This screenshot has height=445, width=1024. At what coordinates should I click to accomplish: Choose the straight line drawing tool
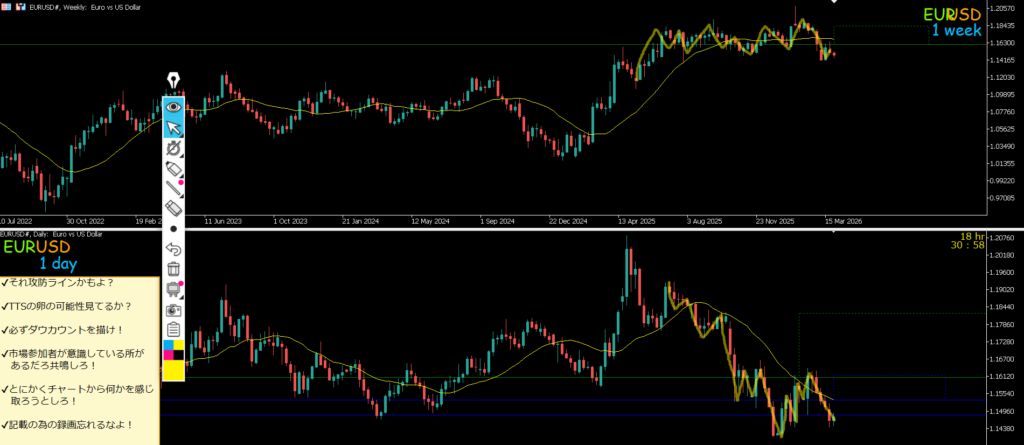tap(173, 188)
